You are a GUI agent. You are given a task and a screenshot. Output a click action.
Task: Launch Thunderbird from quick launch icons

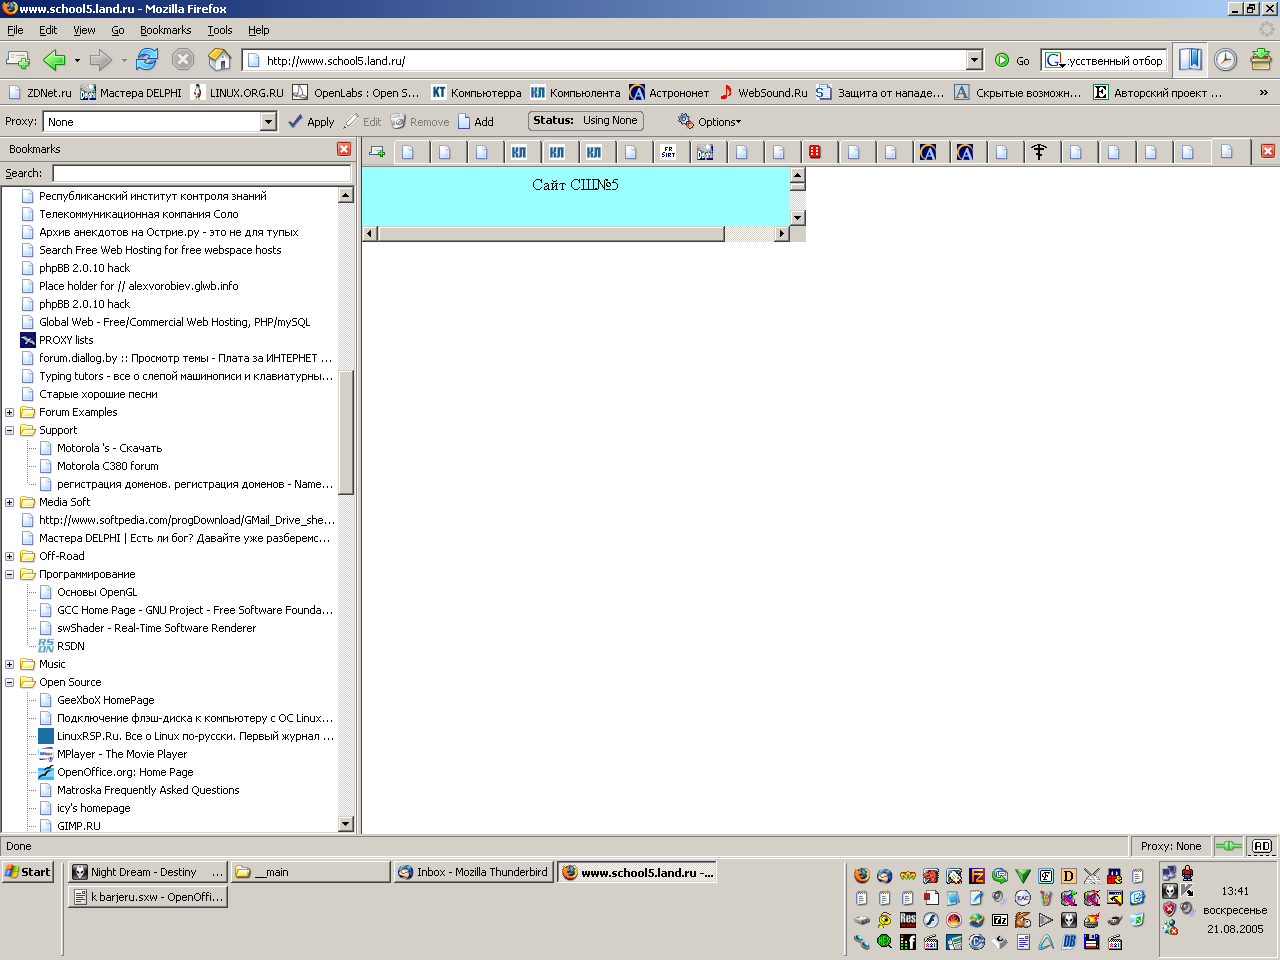[885, 876]
